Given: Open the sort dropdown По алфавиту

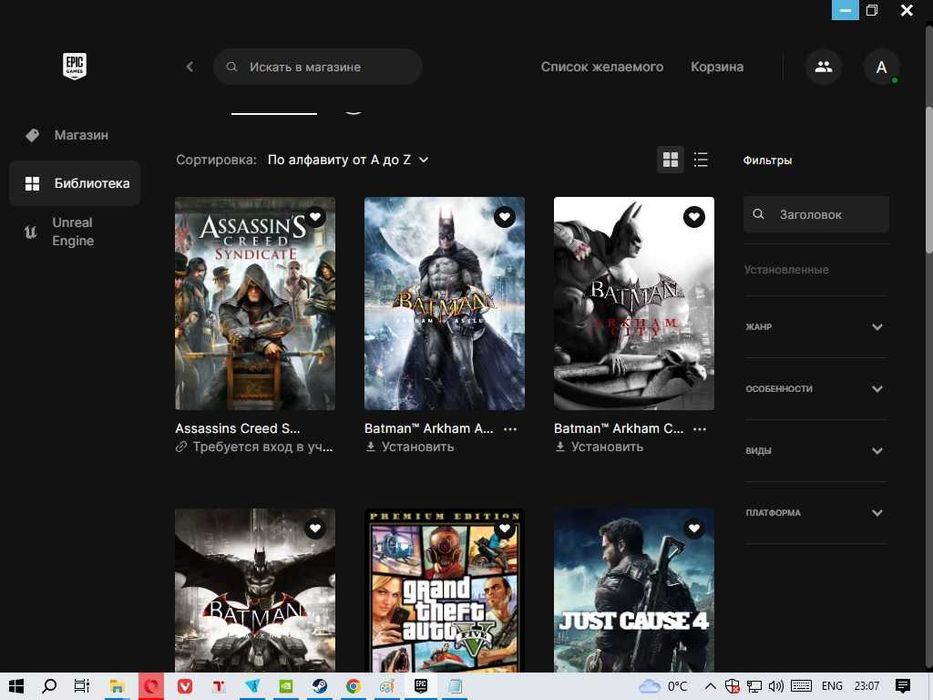Looking at the screenshot, I should 348,160.
